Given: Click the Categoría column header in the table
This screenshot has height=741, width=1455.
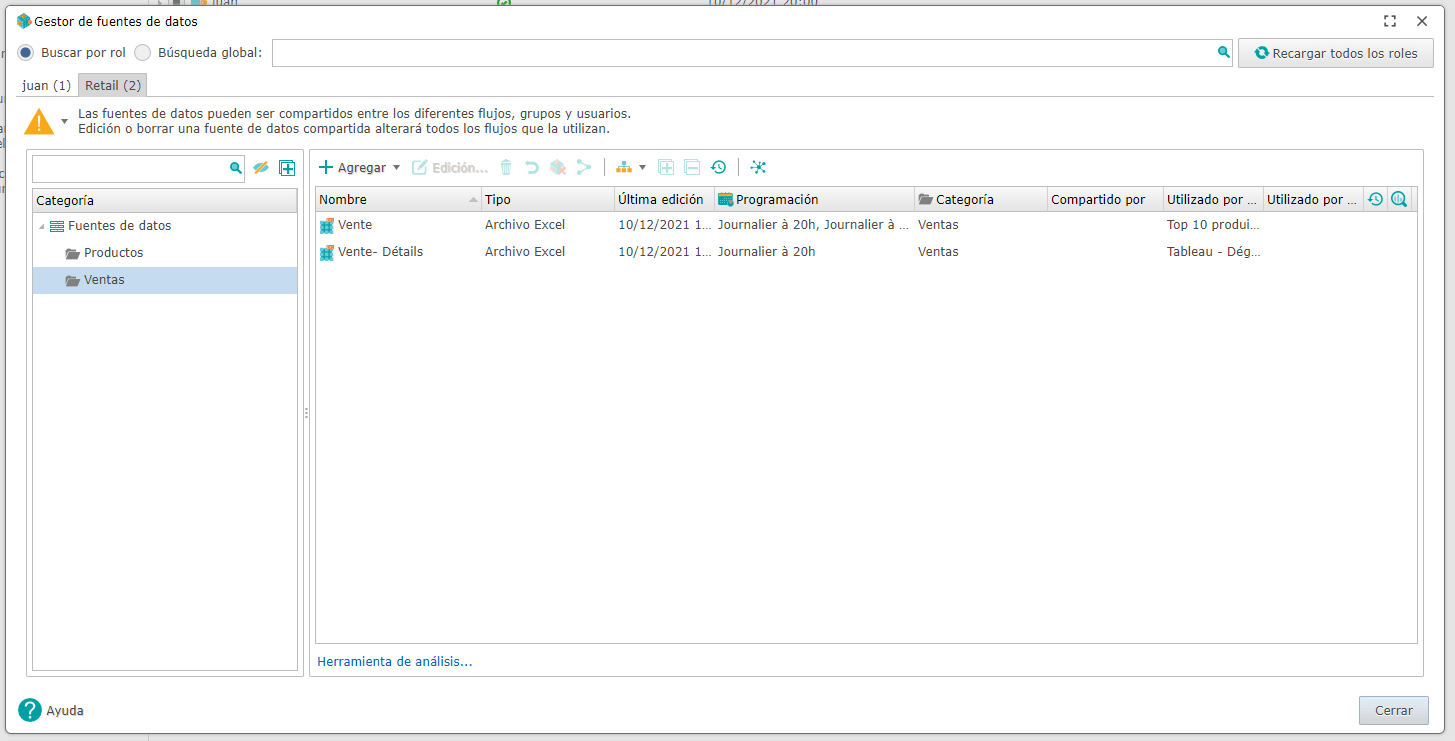Looking at the screenshot, I should 981,199.
